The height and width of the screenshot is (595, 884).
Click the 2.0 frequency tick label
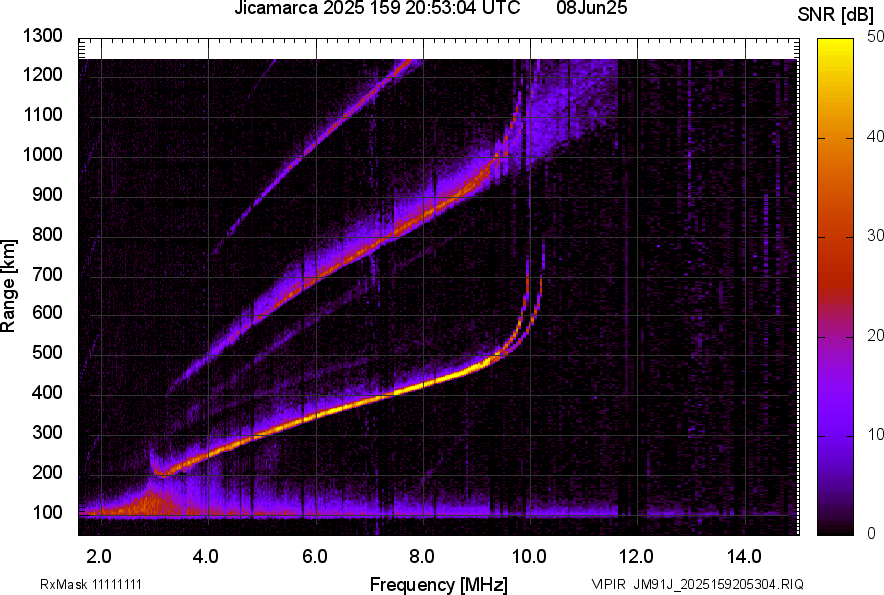tap(99, 557)
